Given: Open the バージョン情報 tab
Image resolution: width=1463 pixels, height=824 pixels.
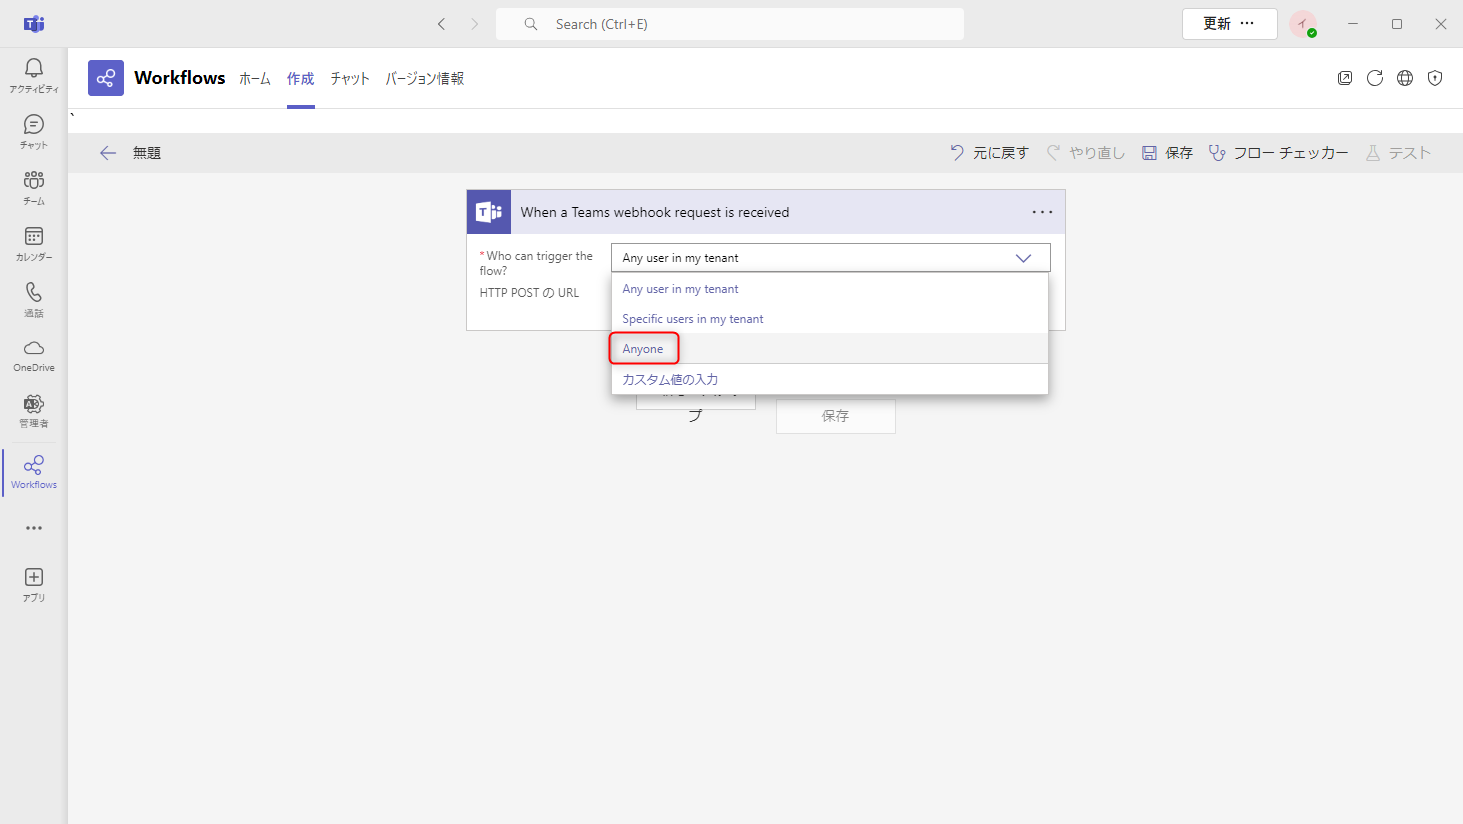Looking at the screenshot, I should click(425, 78).
